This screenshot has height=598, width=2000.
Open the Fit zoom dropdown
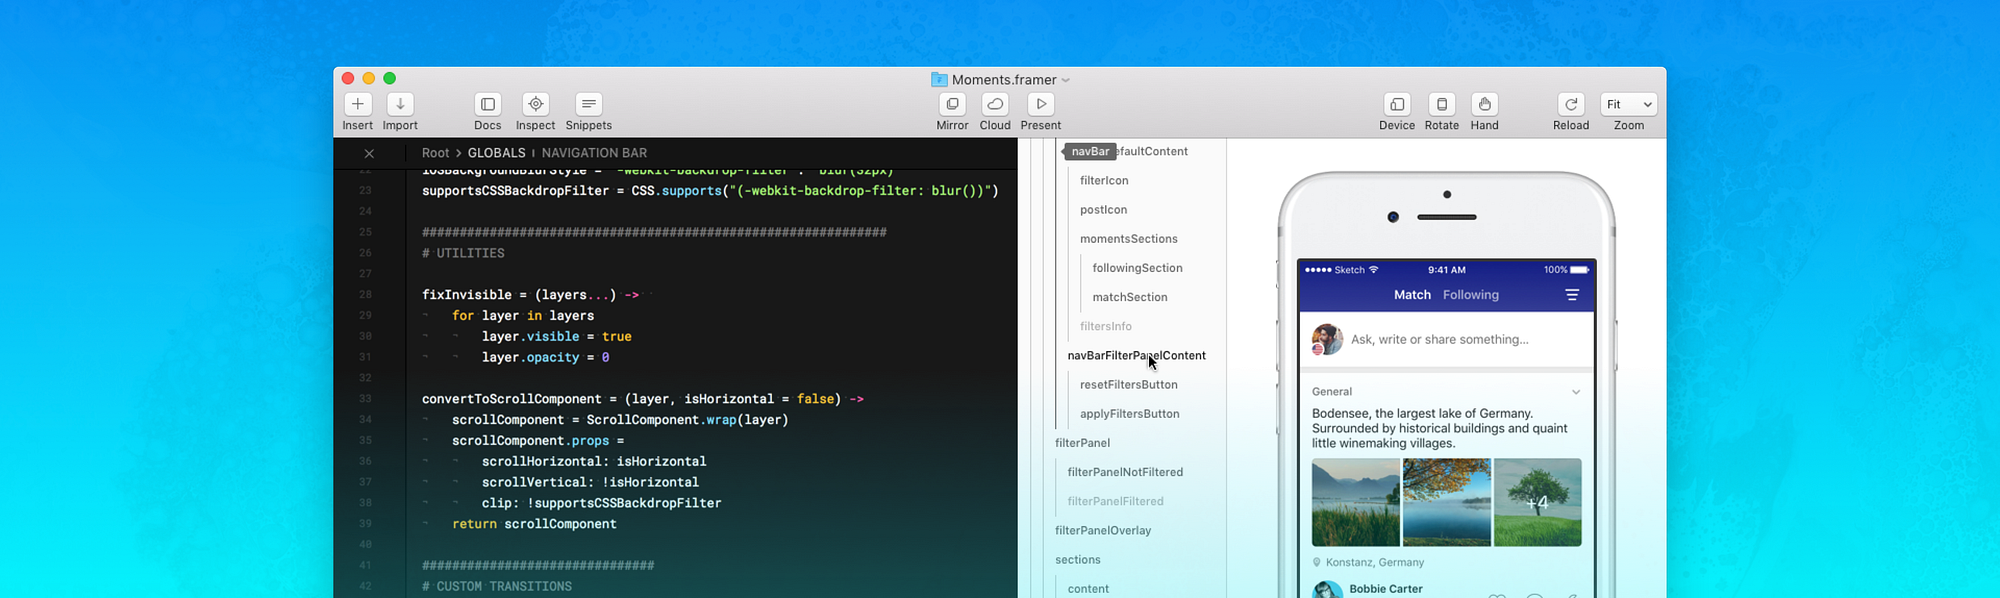click(1629, 104)
